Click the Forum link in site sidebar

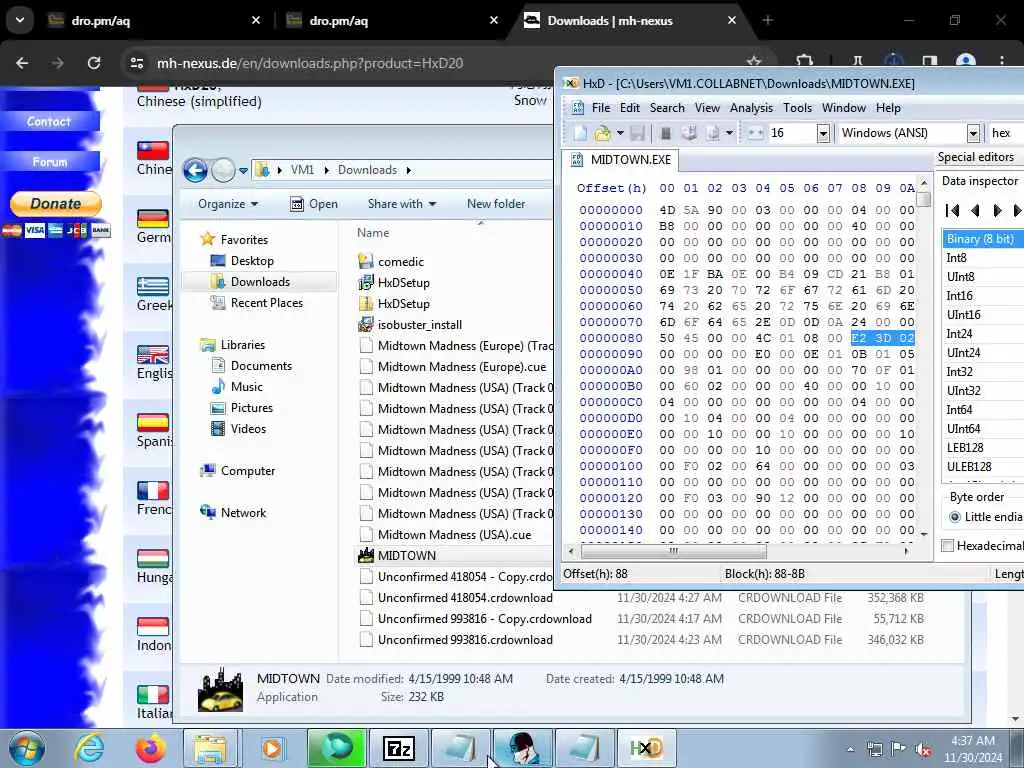(50, 161)
